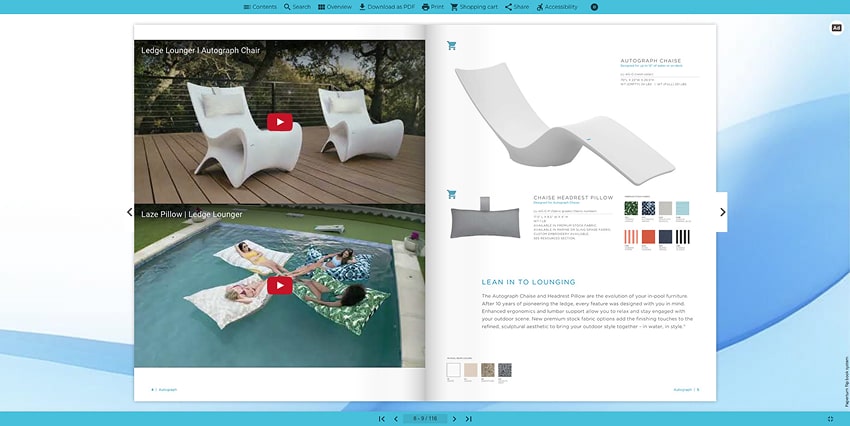Play the Laze Pillow video
Screen dimensions: 850x426
(x=280, y=285)
